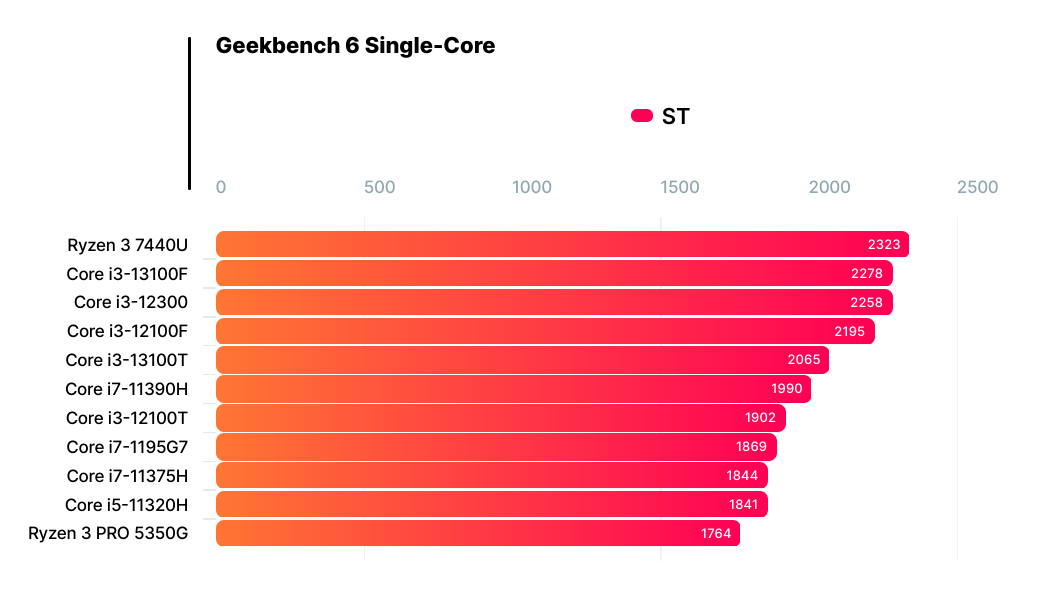
Task: Click the 1764 score value label
Action: 716,533
